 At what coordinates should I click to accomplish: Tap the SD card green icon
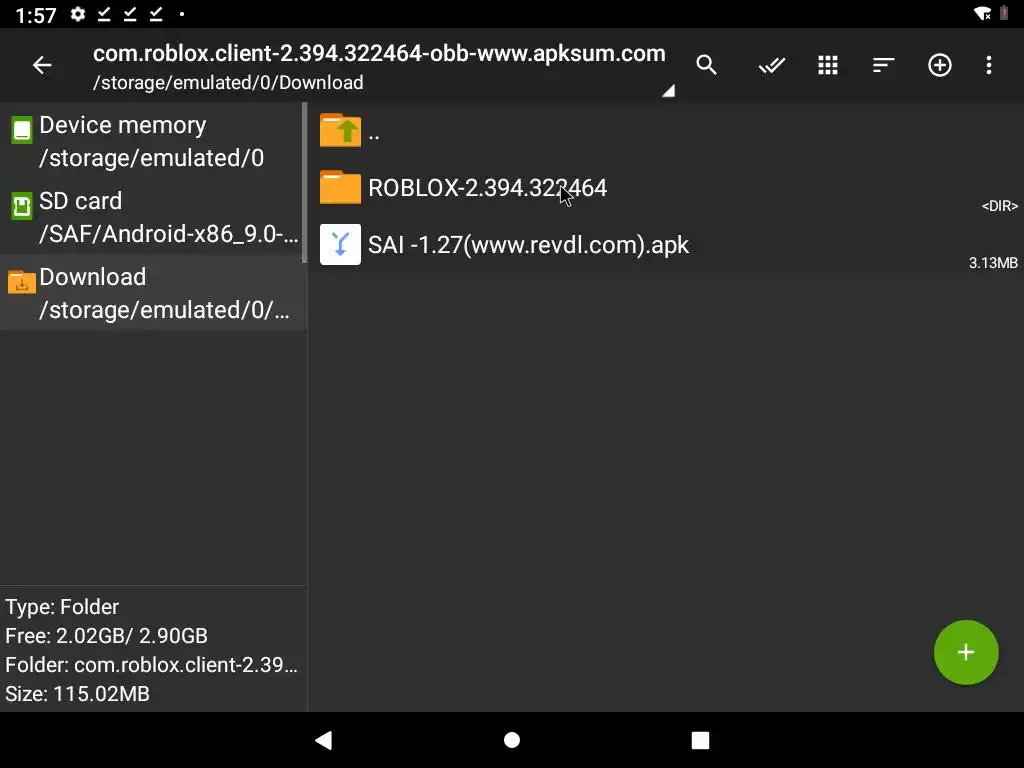point(22,206)
